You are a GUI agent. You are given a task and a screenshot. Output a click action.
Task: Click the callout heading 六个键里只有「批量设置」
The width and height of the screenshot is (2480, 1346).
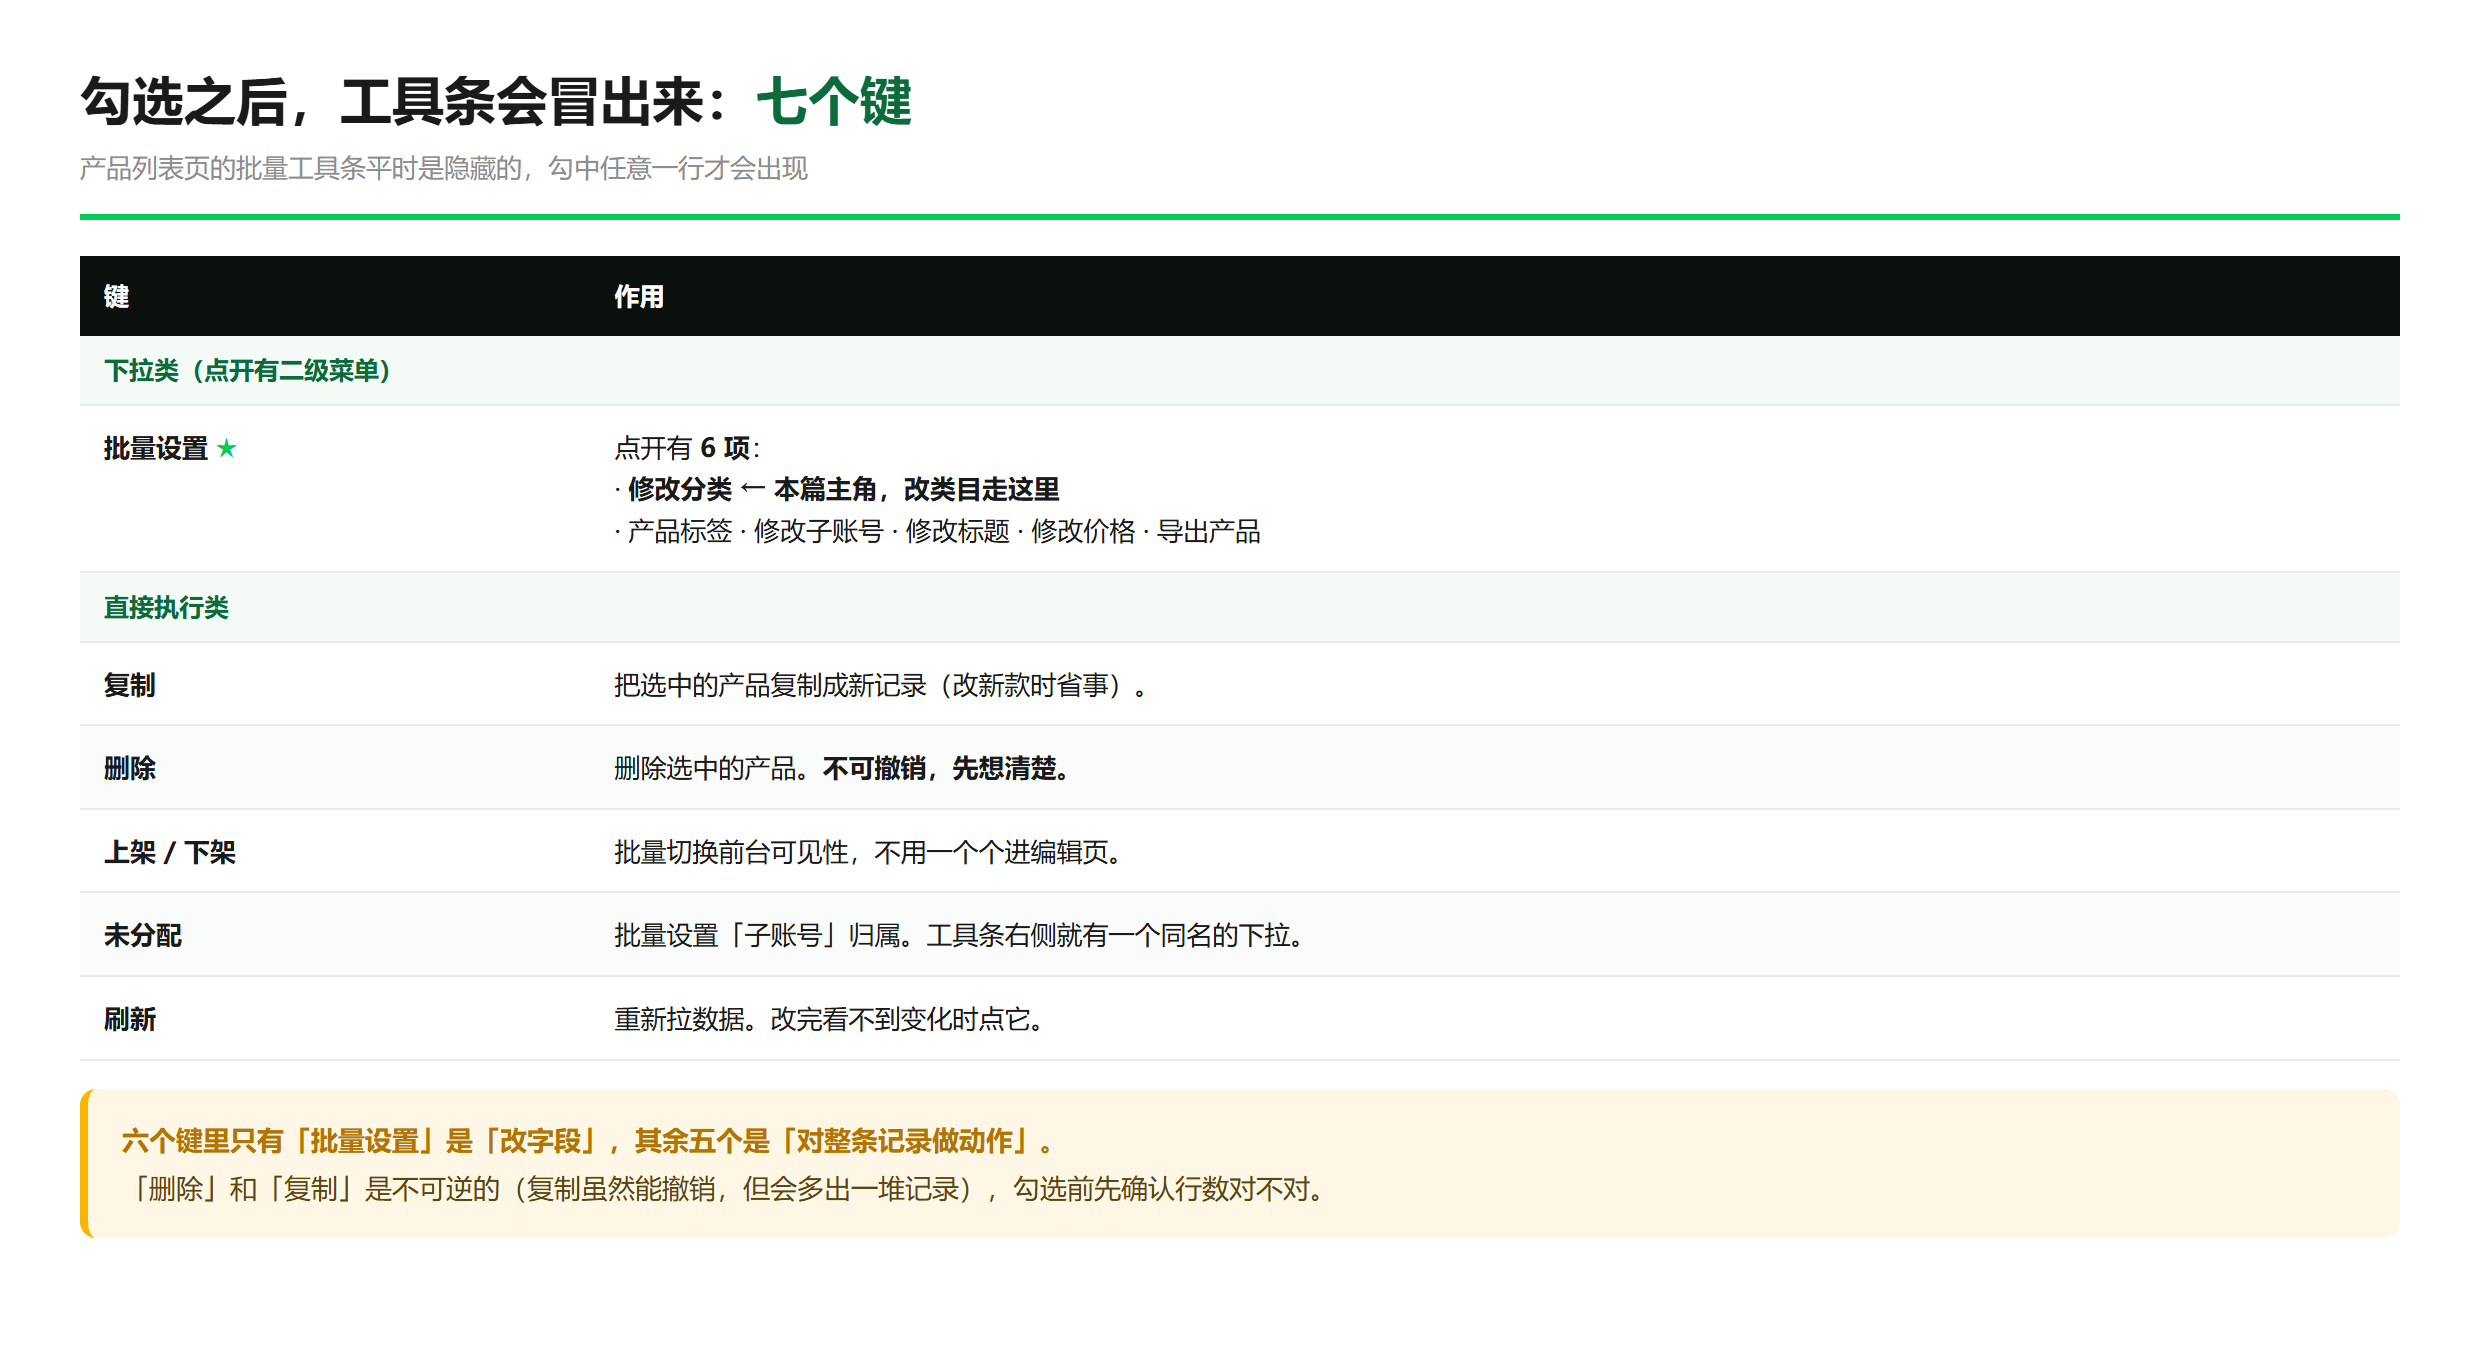click(x=277, y=1141)
